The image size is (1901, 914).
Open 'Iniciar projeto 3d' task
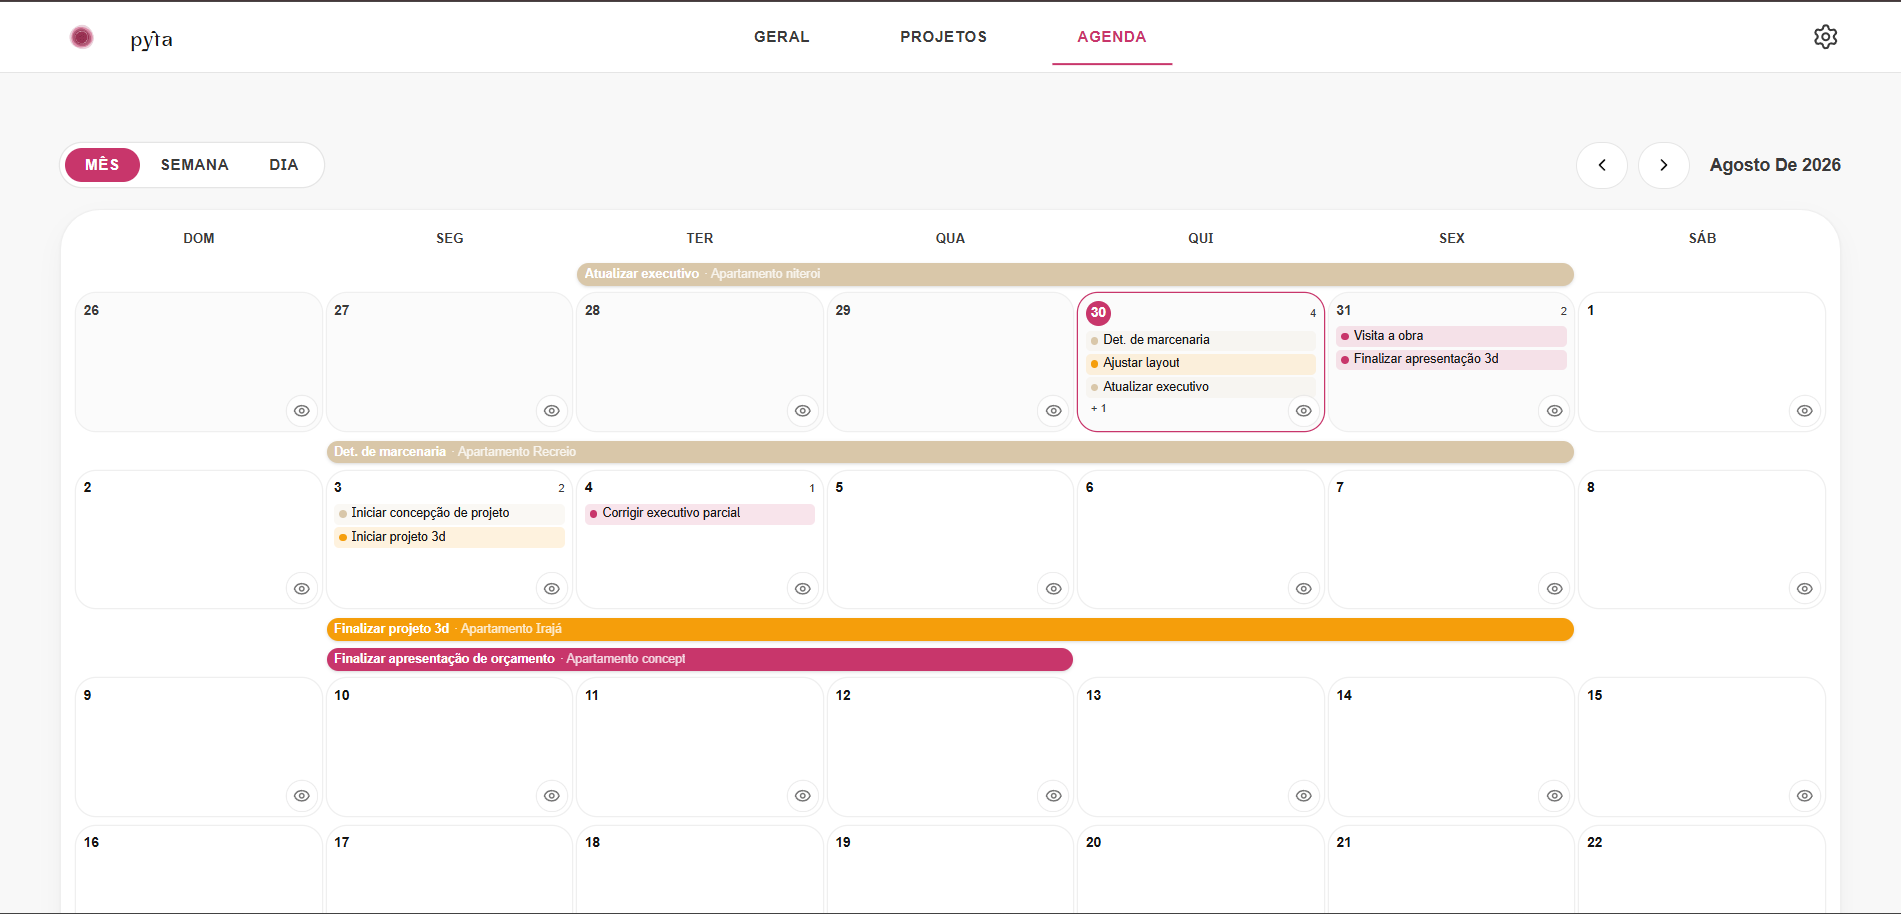click(450, 537)
